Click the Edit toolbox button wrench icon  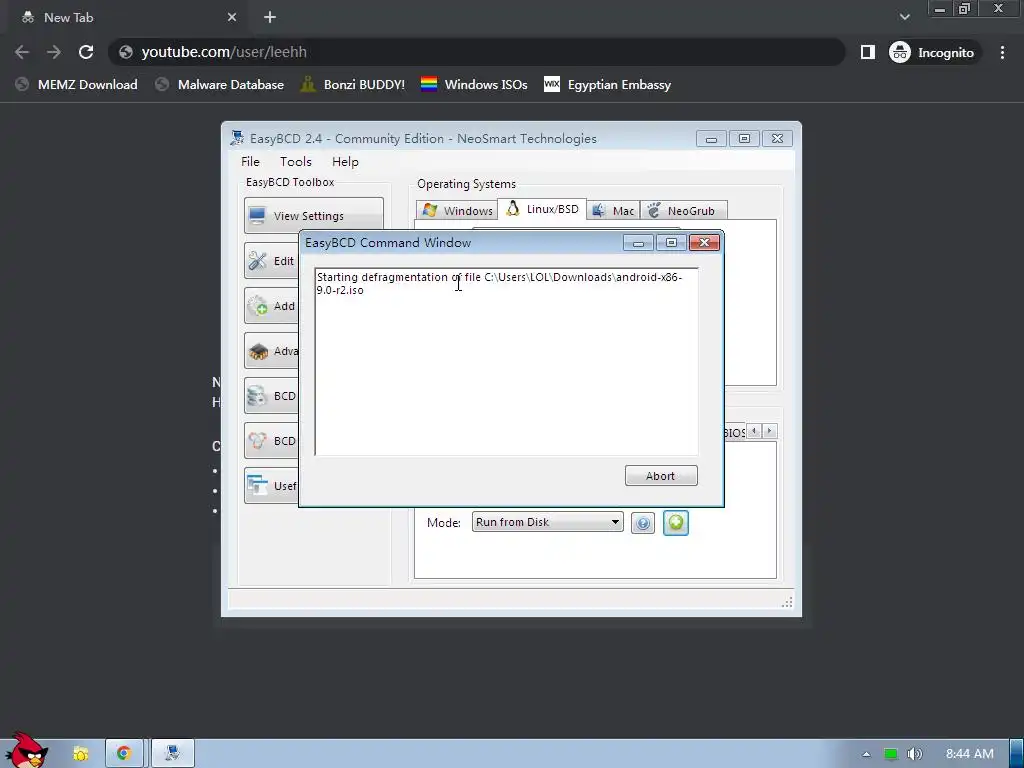coord(258,261)
